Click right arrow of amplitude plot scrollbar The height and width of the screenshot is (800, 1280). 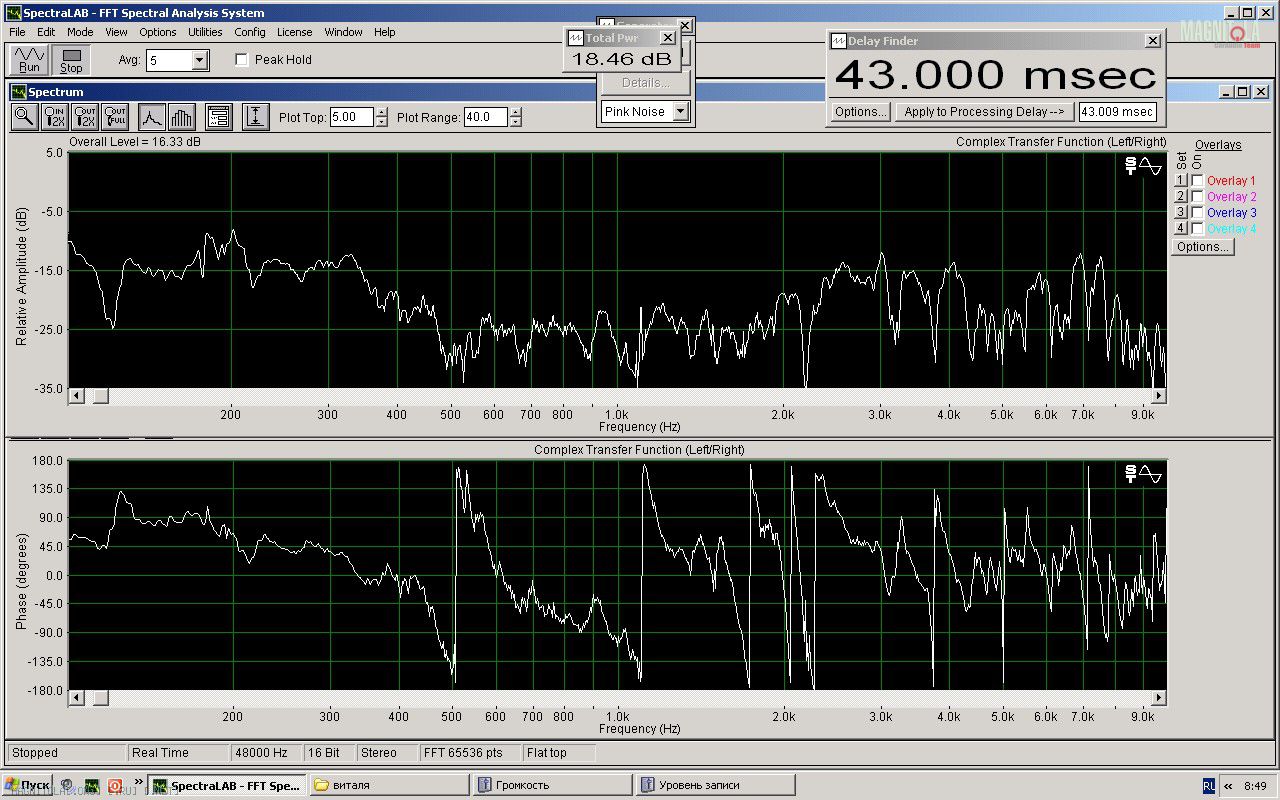click(x=1159, y=397)
